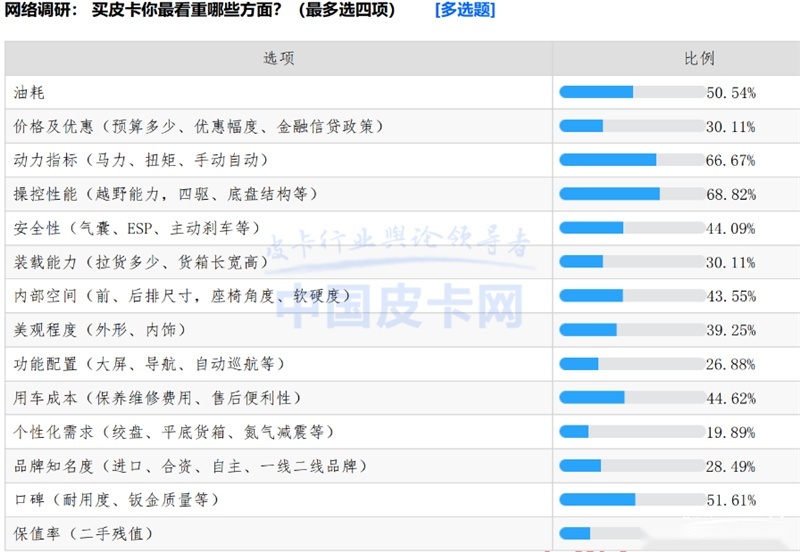The height and width of the screenshot is (552, 800).
Task: Select the 保值率 option text
Action: click(x=83, y=534)
